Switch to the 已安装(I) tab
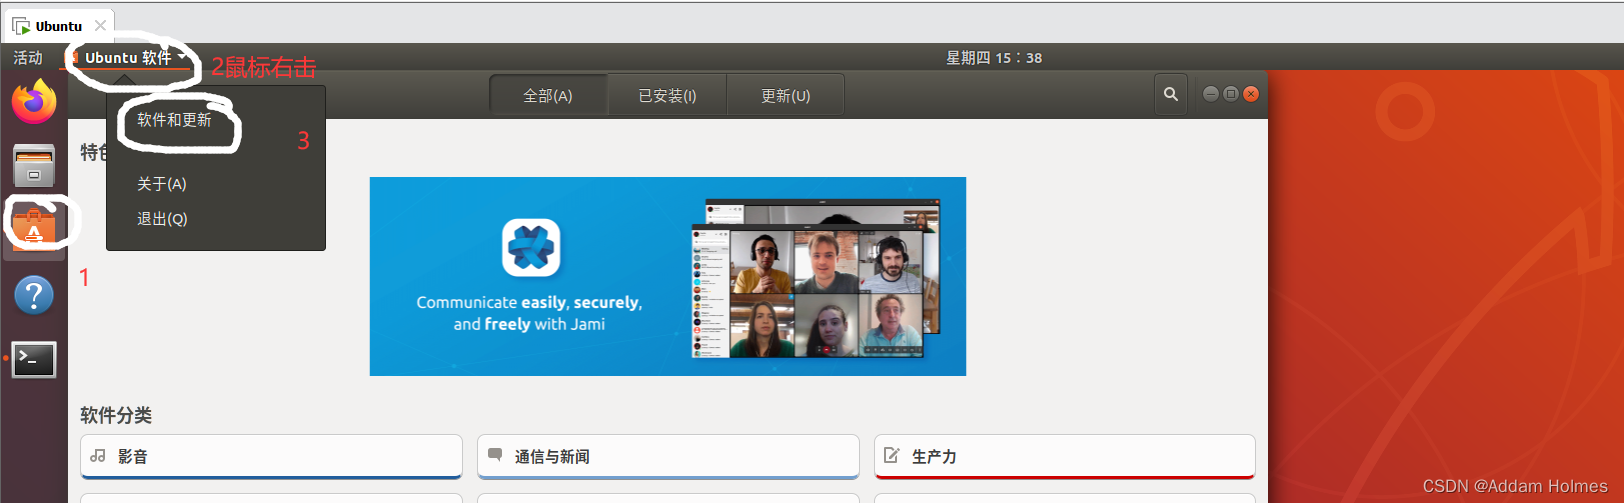The height and width of the screenshot is (503, 1624). pos(667,96)
